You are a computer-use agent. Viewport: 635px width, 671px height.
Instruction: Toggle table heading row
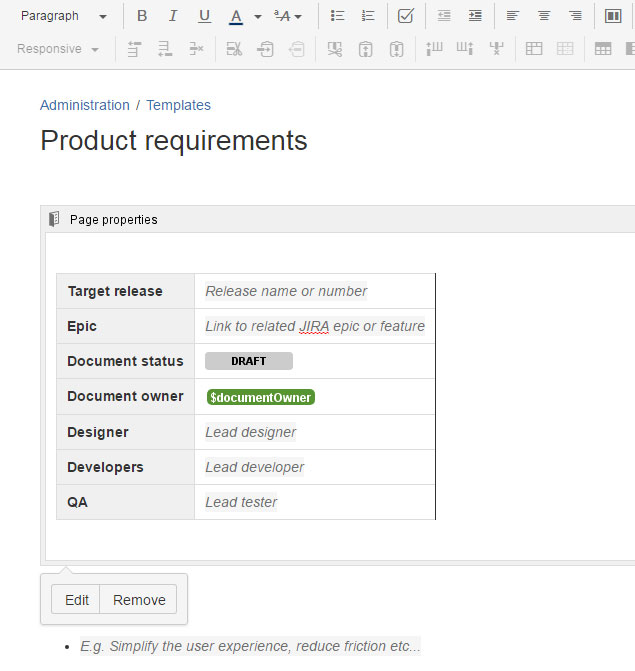[603, 49]
